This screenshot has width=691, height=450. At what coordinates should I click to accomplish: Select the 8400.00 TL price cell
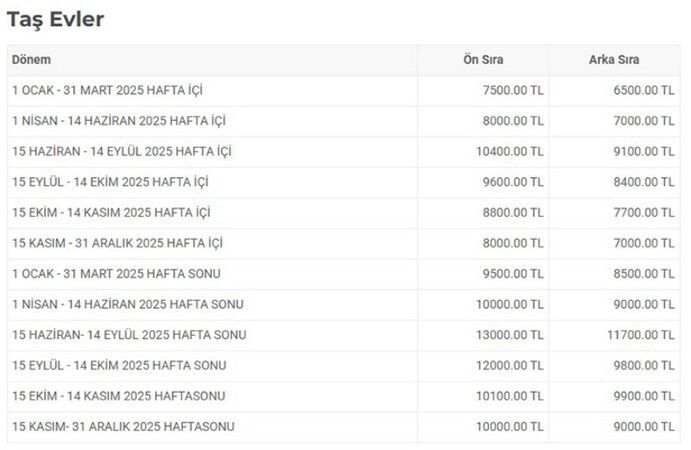(x=644, y=183)
